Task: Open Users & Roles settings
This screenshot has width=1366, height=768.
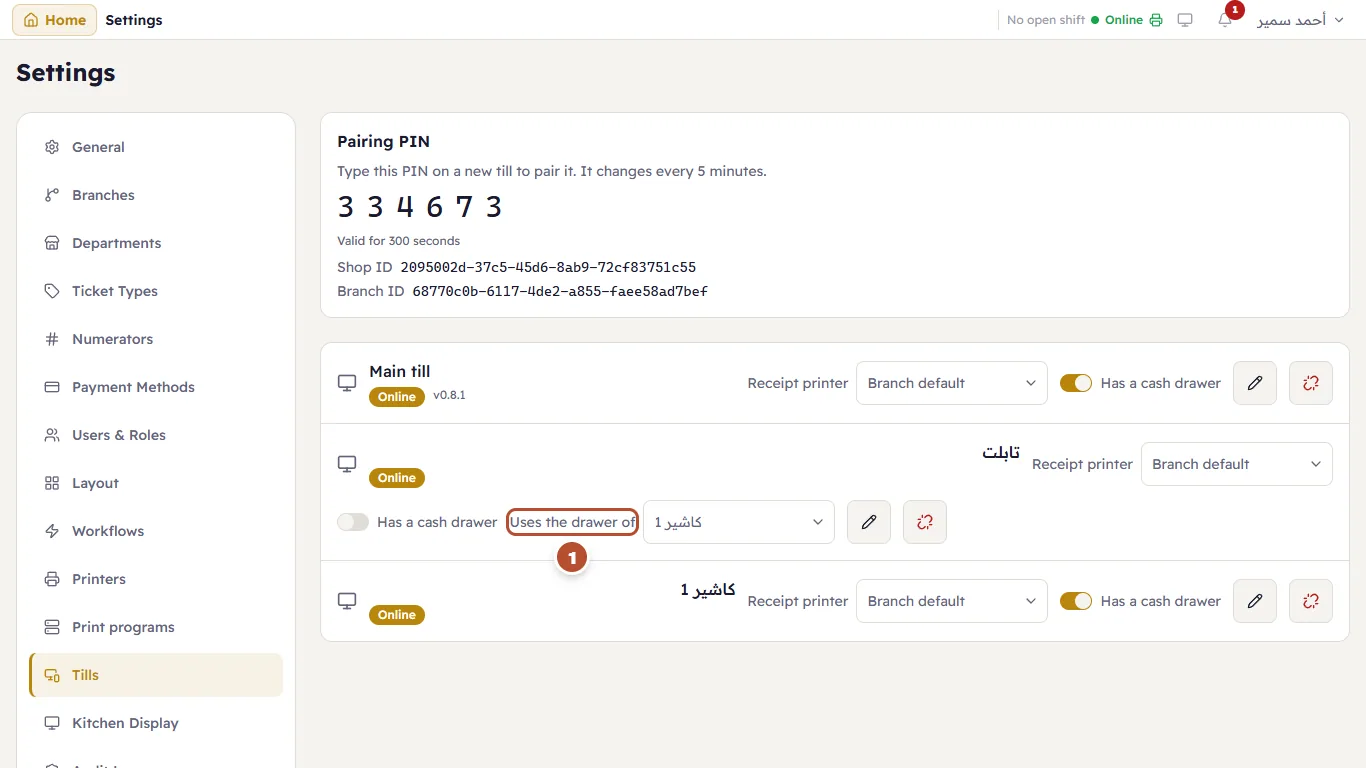Action: (x=156, y=435)
